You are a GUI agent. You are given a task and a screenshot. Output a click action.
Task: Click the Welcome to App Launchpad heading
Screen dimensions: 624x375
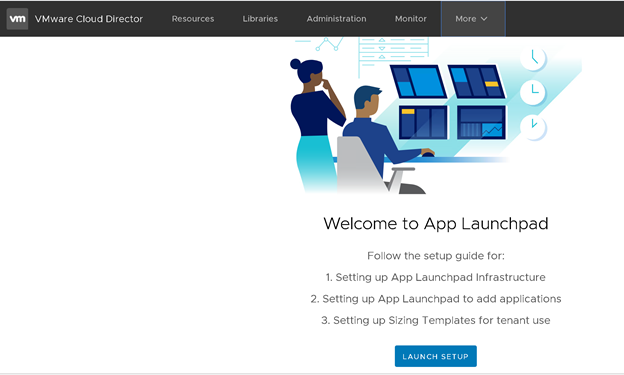(436, 224)
